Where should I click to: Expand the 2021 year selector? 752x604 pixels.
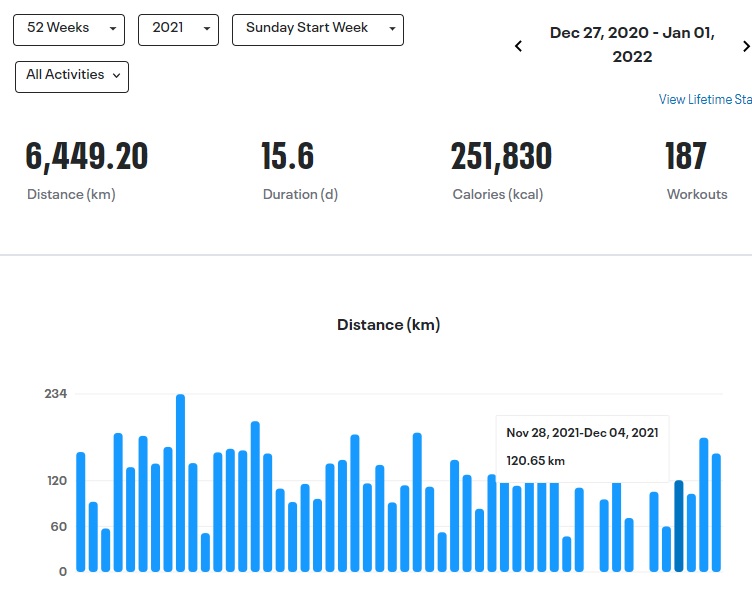[178, 30]
